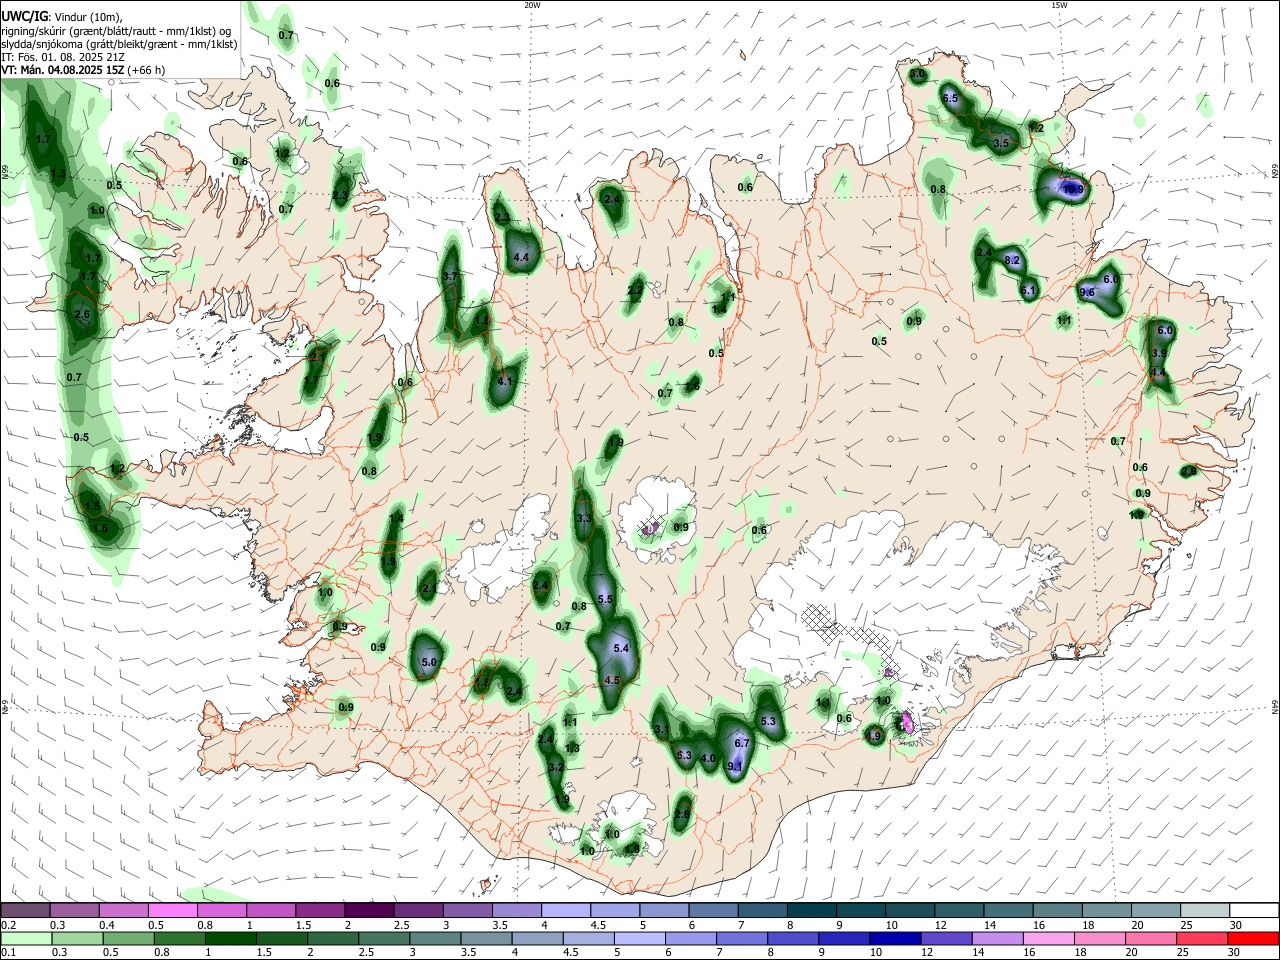Click the 4.1 value label

[505, 381]
